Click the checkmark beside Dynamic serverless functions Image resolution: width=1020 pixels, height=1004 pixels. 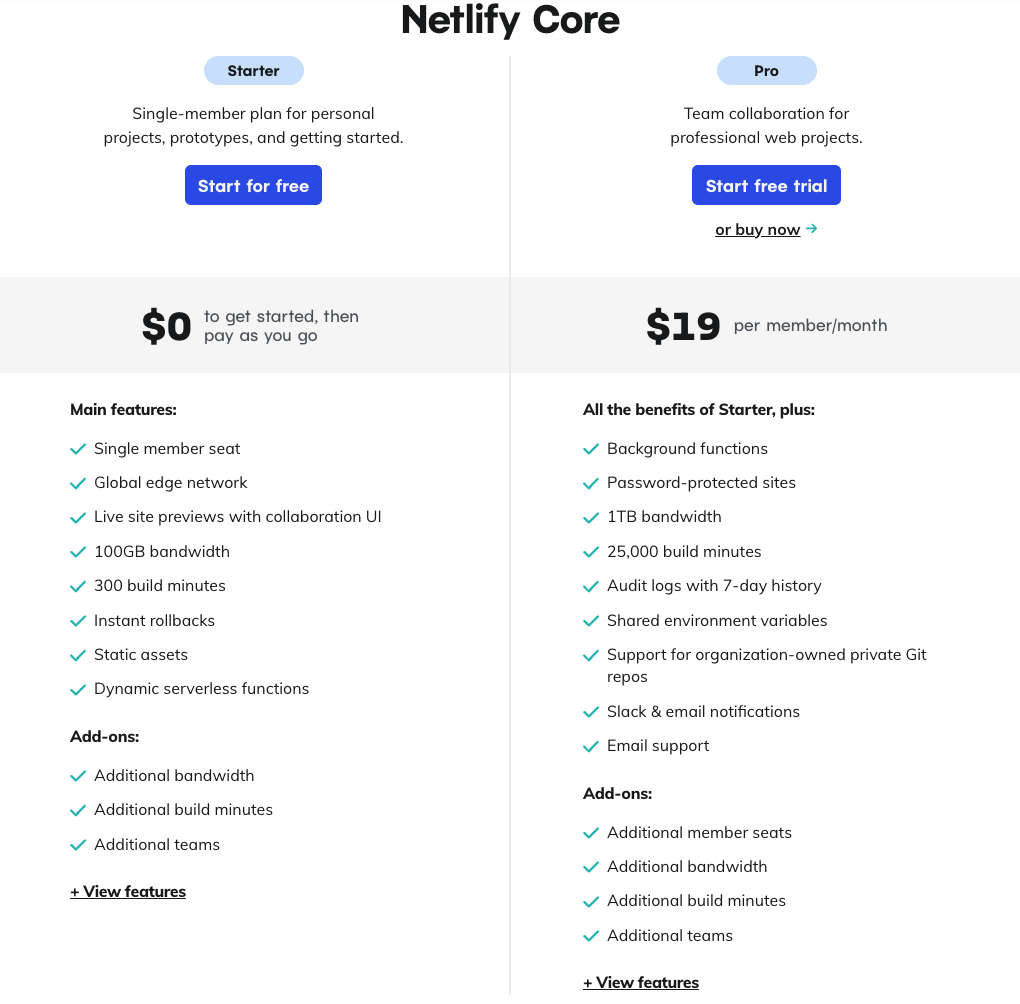coord(78,689)
